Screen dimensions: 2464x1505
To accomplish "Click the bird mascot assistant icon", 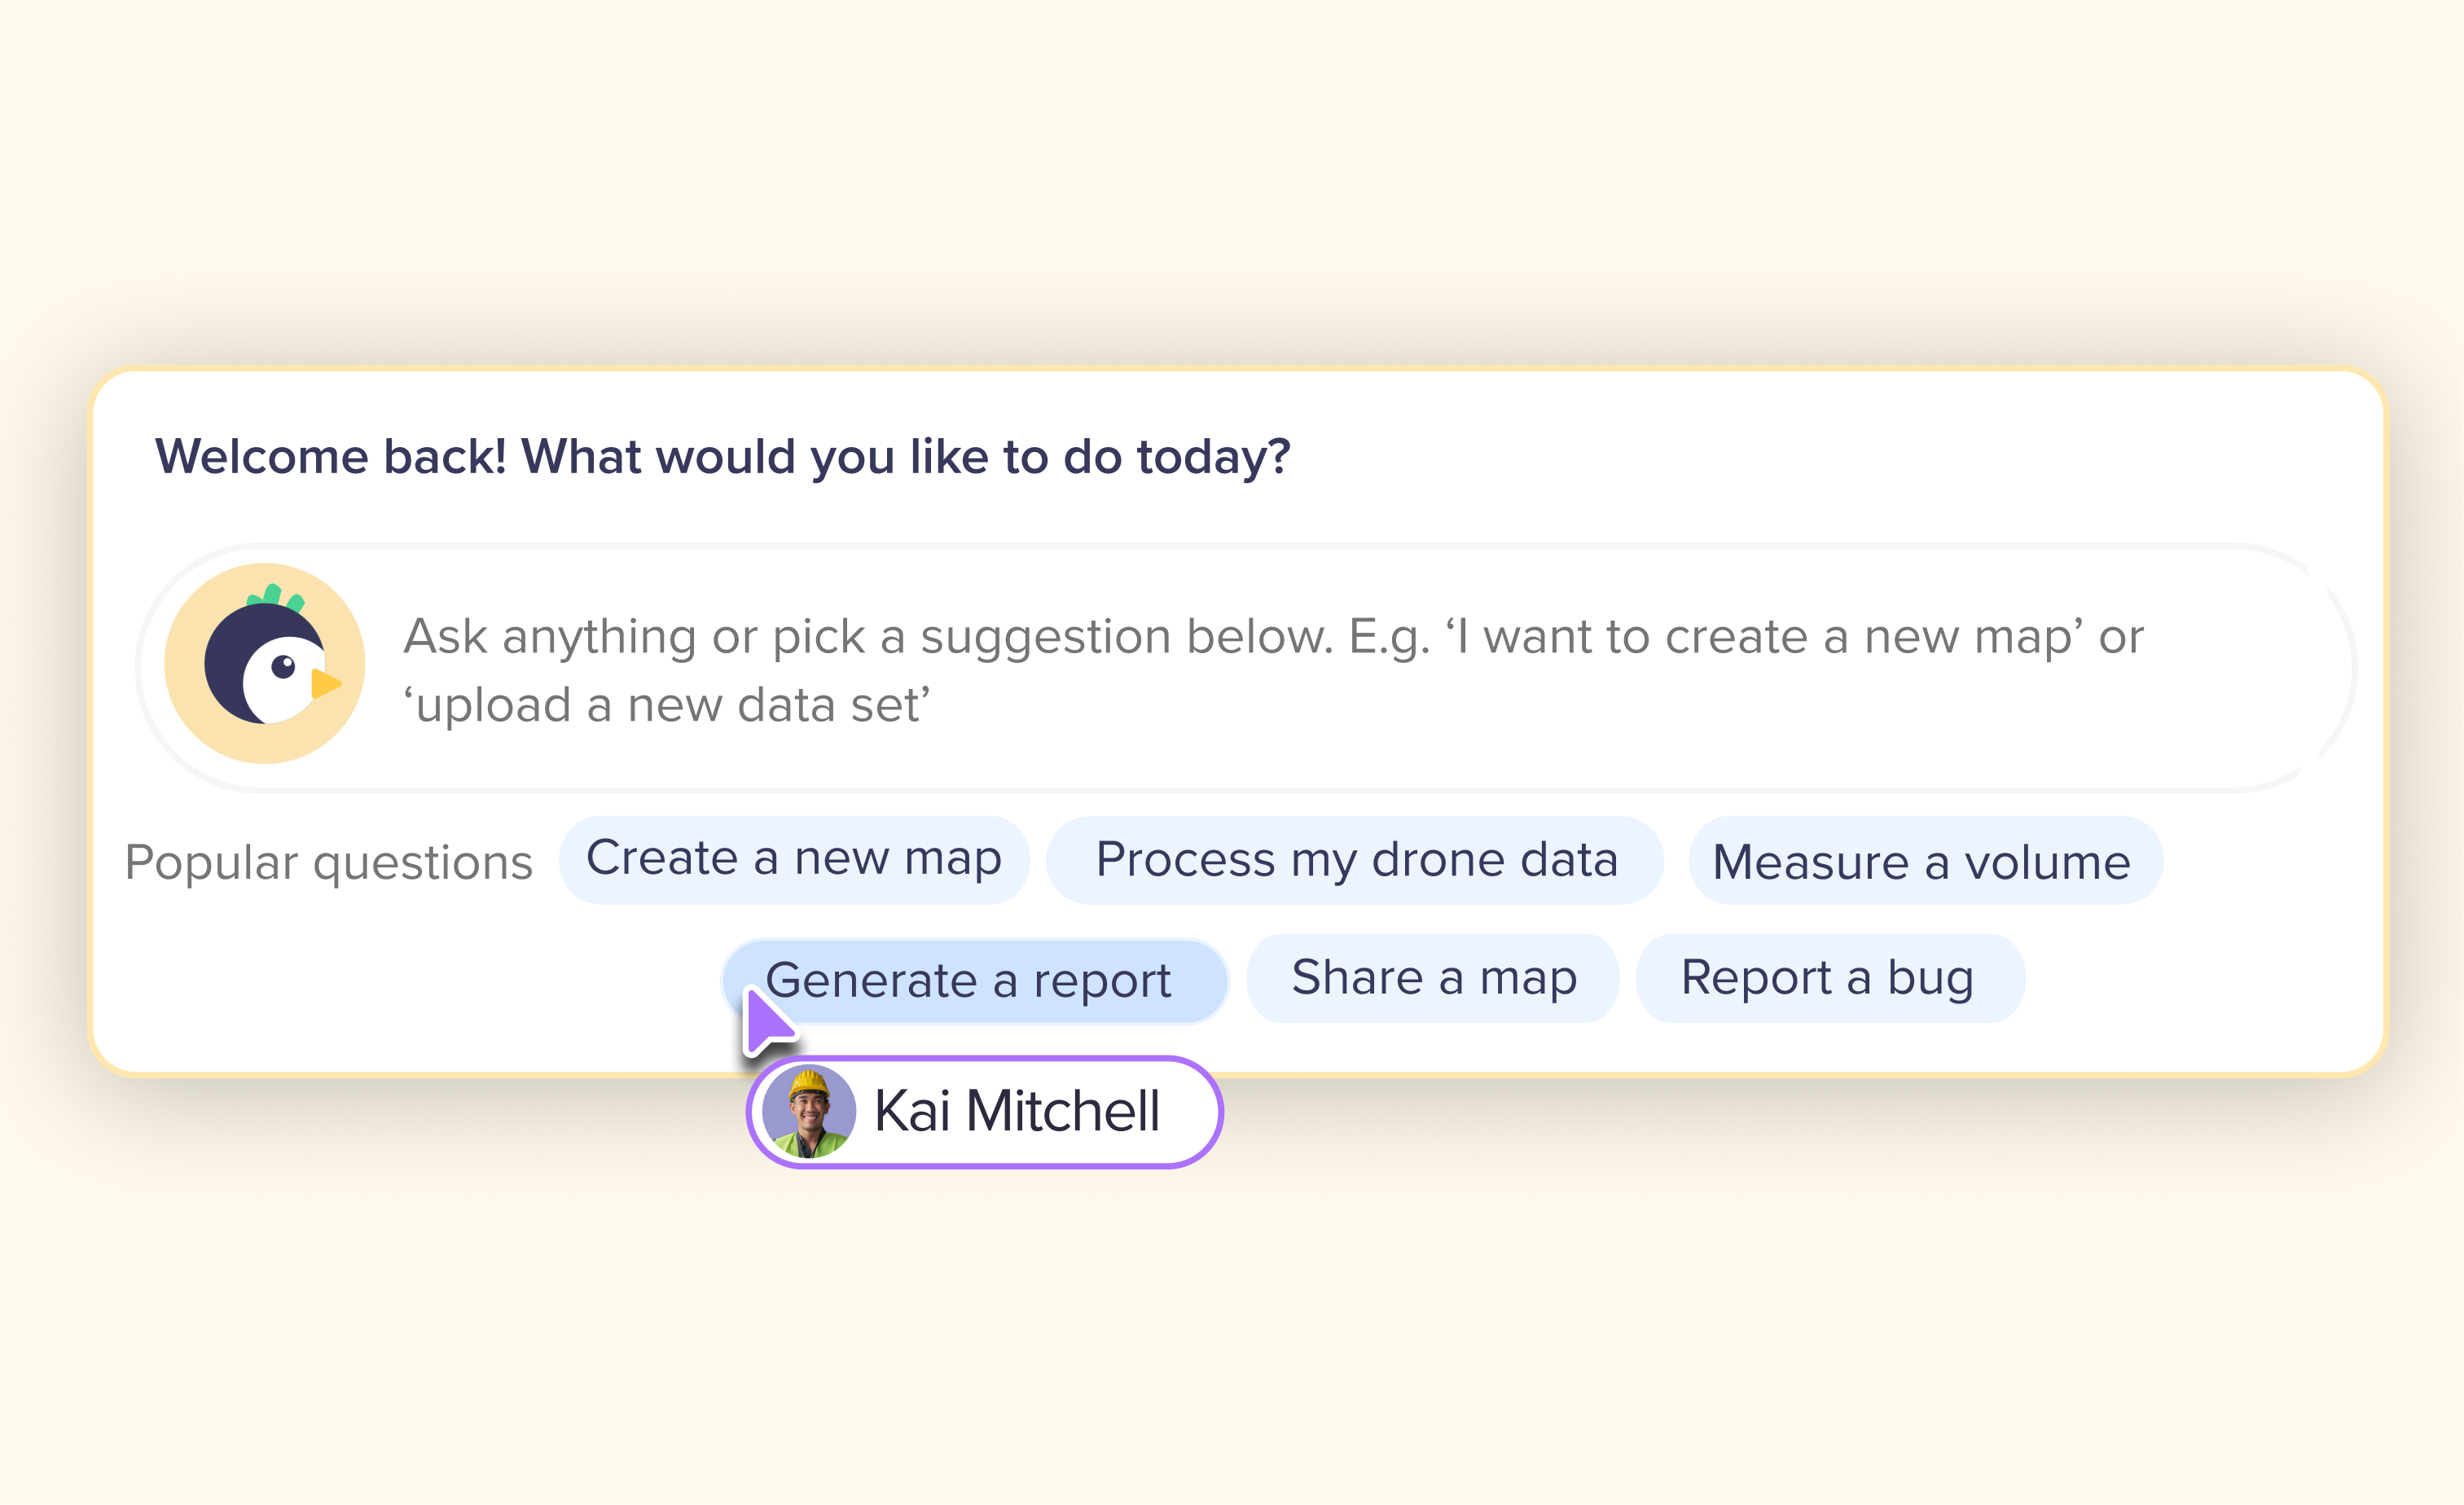I will tap(265, 664).
